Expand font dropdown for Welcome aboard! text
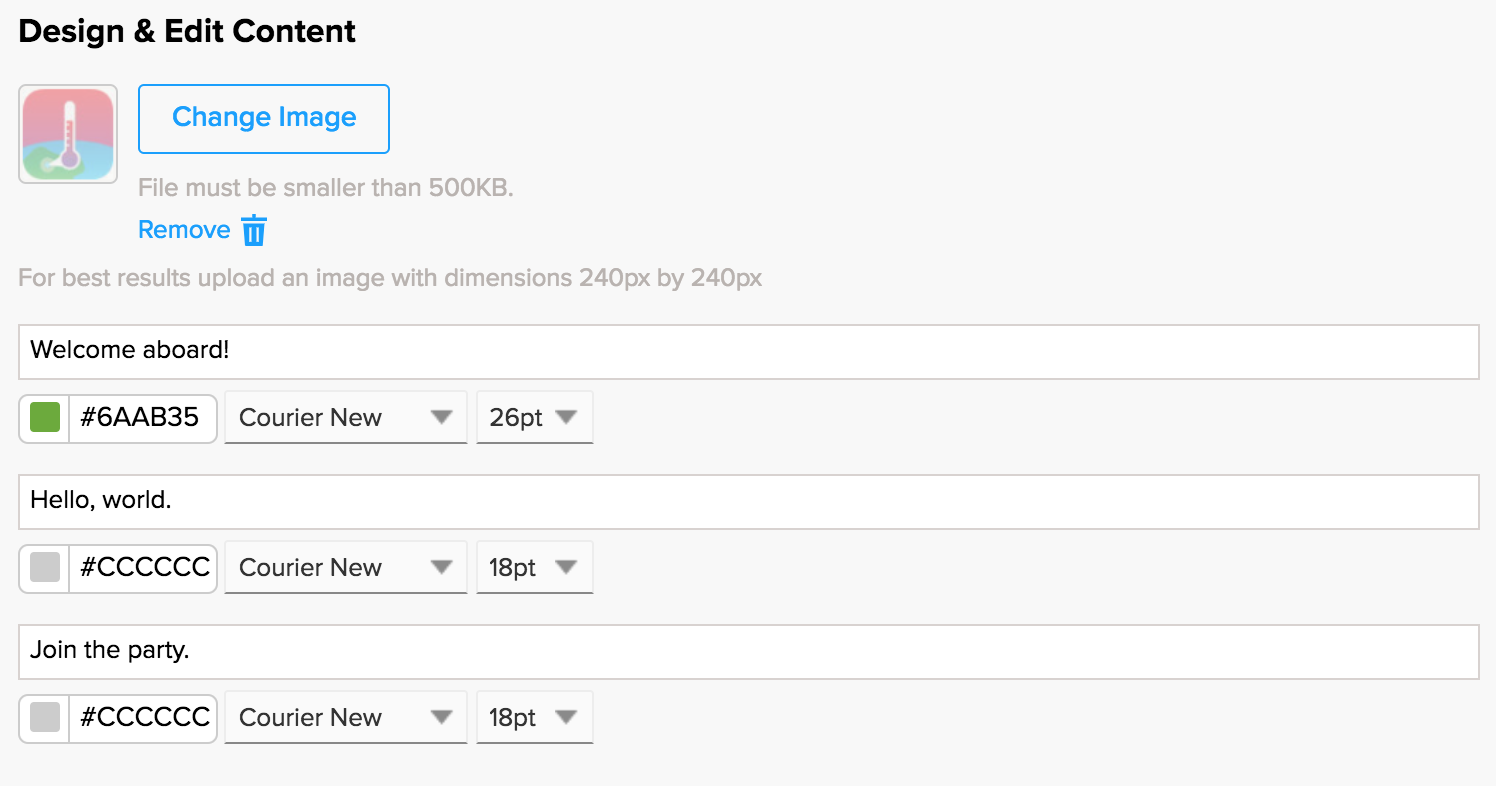The width and height of the screenshot is (1496, 786). (345, 417)
